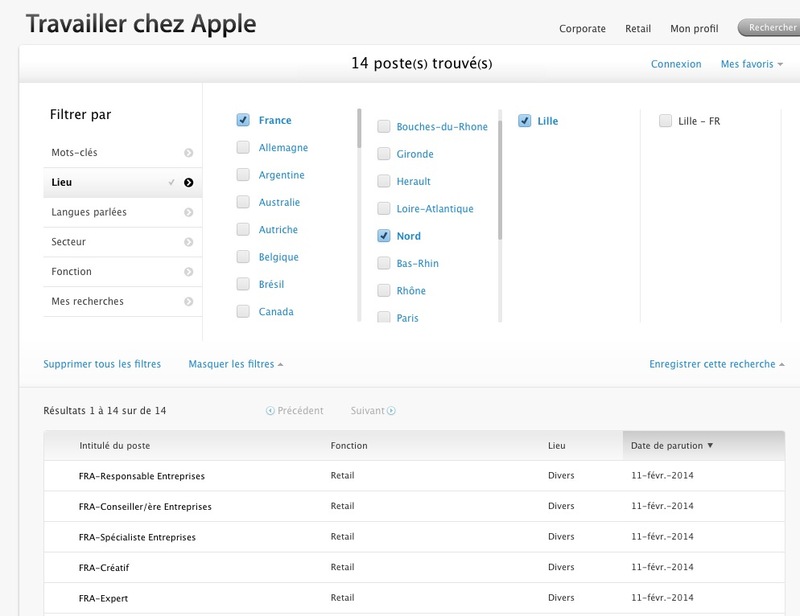Click the Autriche country label
This screenshot has height=616, width=800.
pyautogui.click(x=278, y=230)
